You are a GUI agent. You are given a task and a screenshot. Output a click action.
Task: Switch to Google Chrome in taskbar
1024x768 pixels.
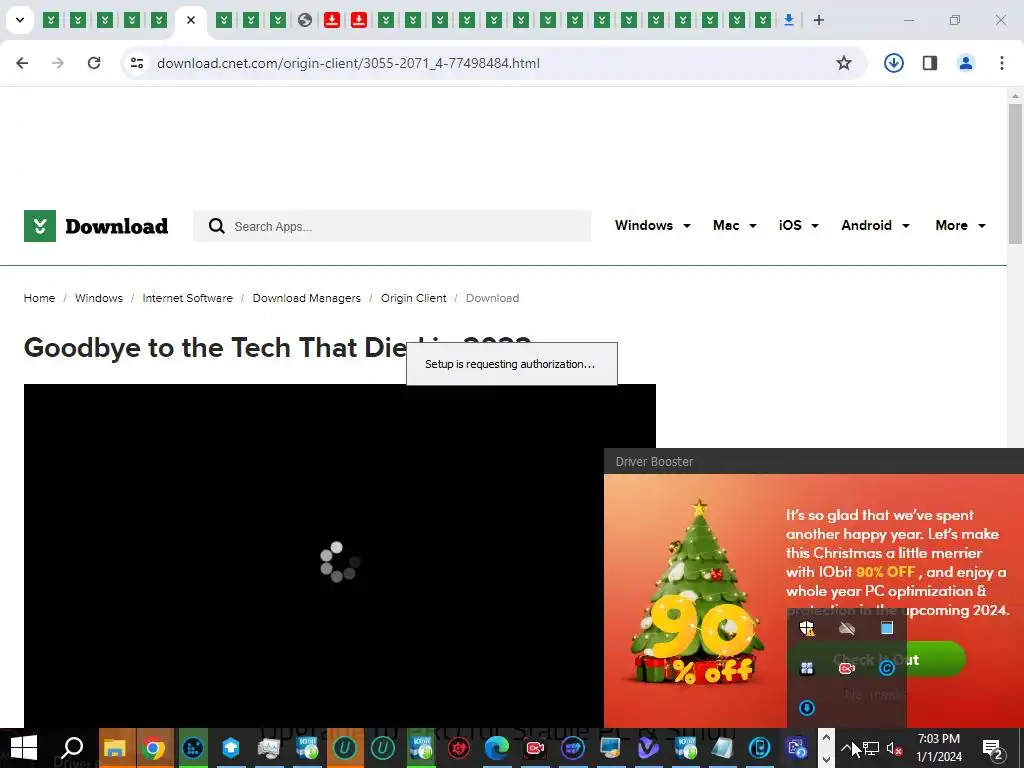tap(154, 748)
